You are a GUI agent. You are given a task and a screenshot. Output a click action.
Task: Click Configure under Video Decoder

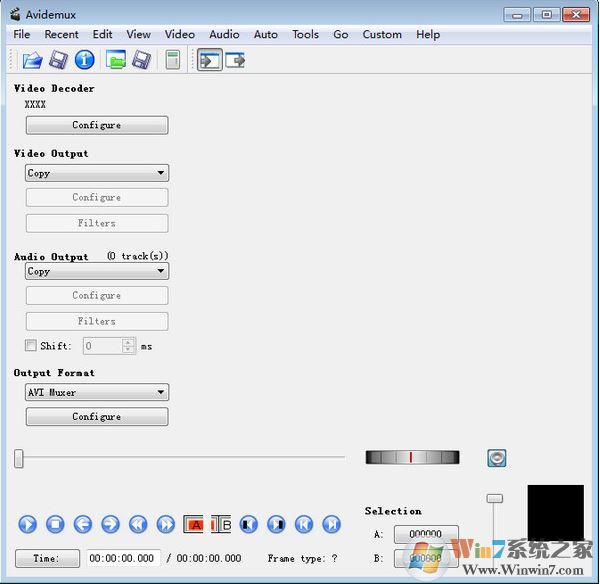tap(97, 125)
